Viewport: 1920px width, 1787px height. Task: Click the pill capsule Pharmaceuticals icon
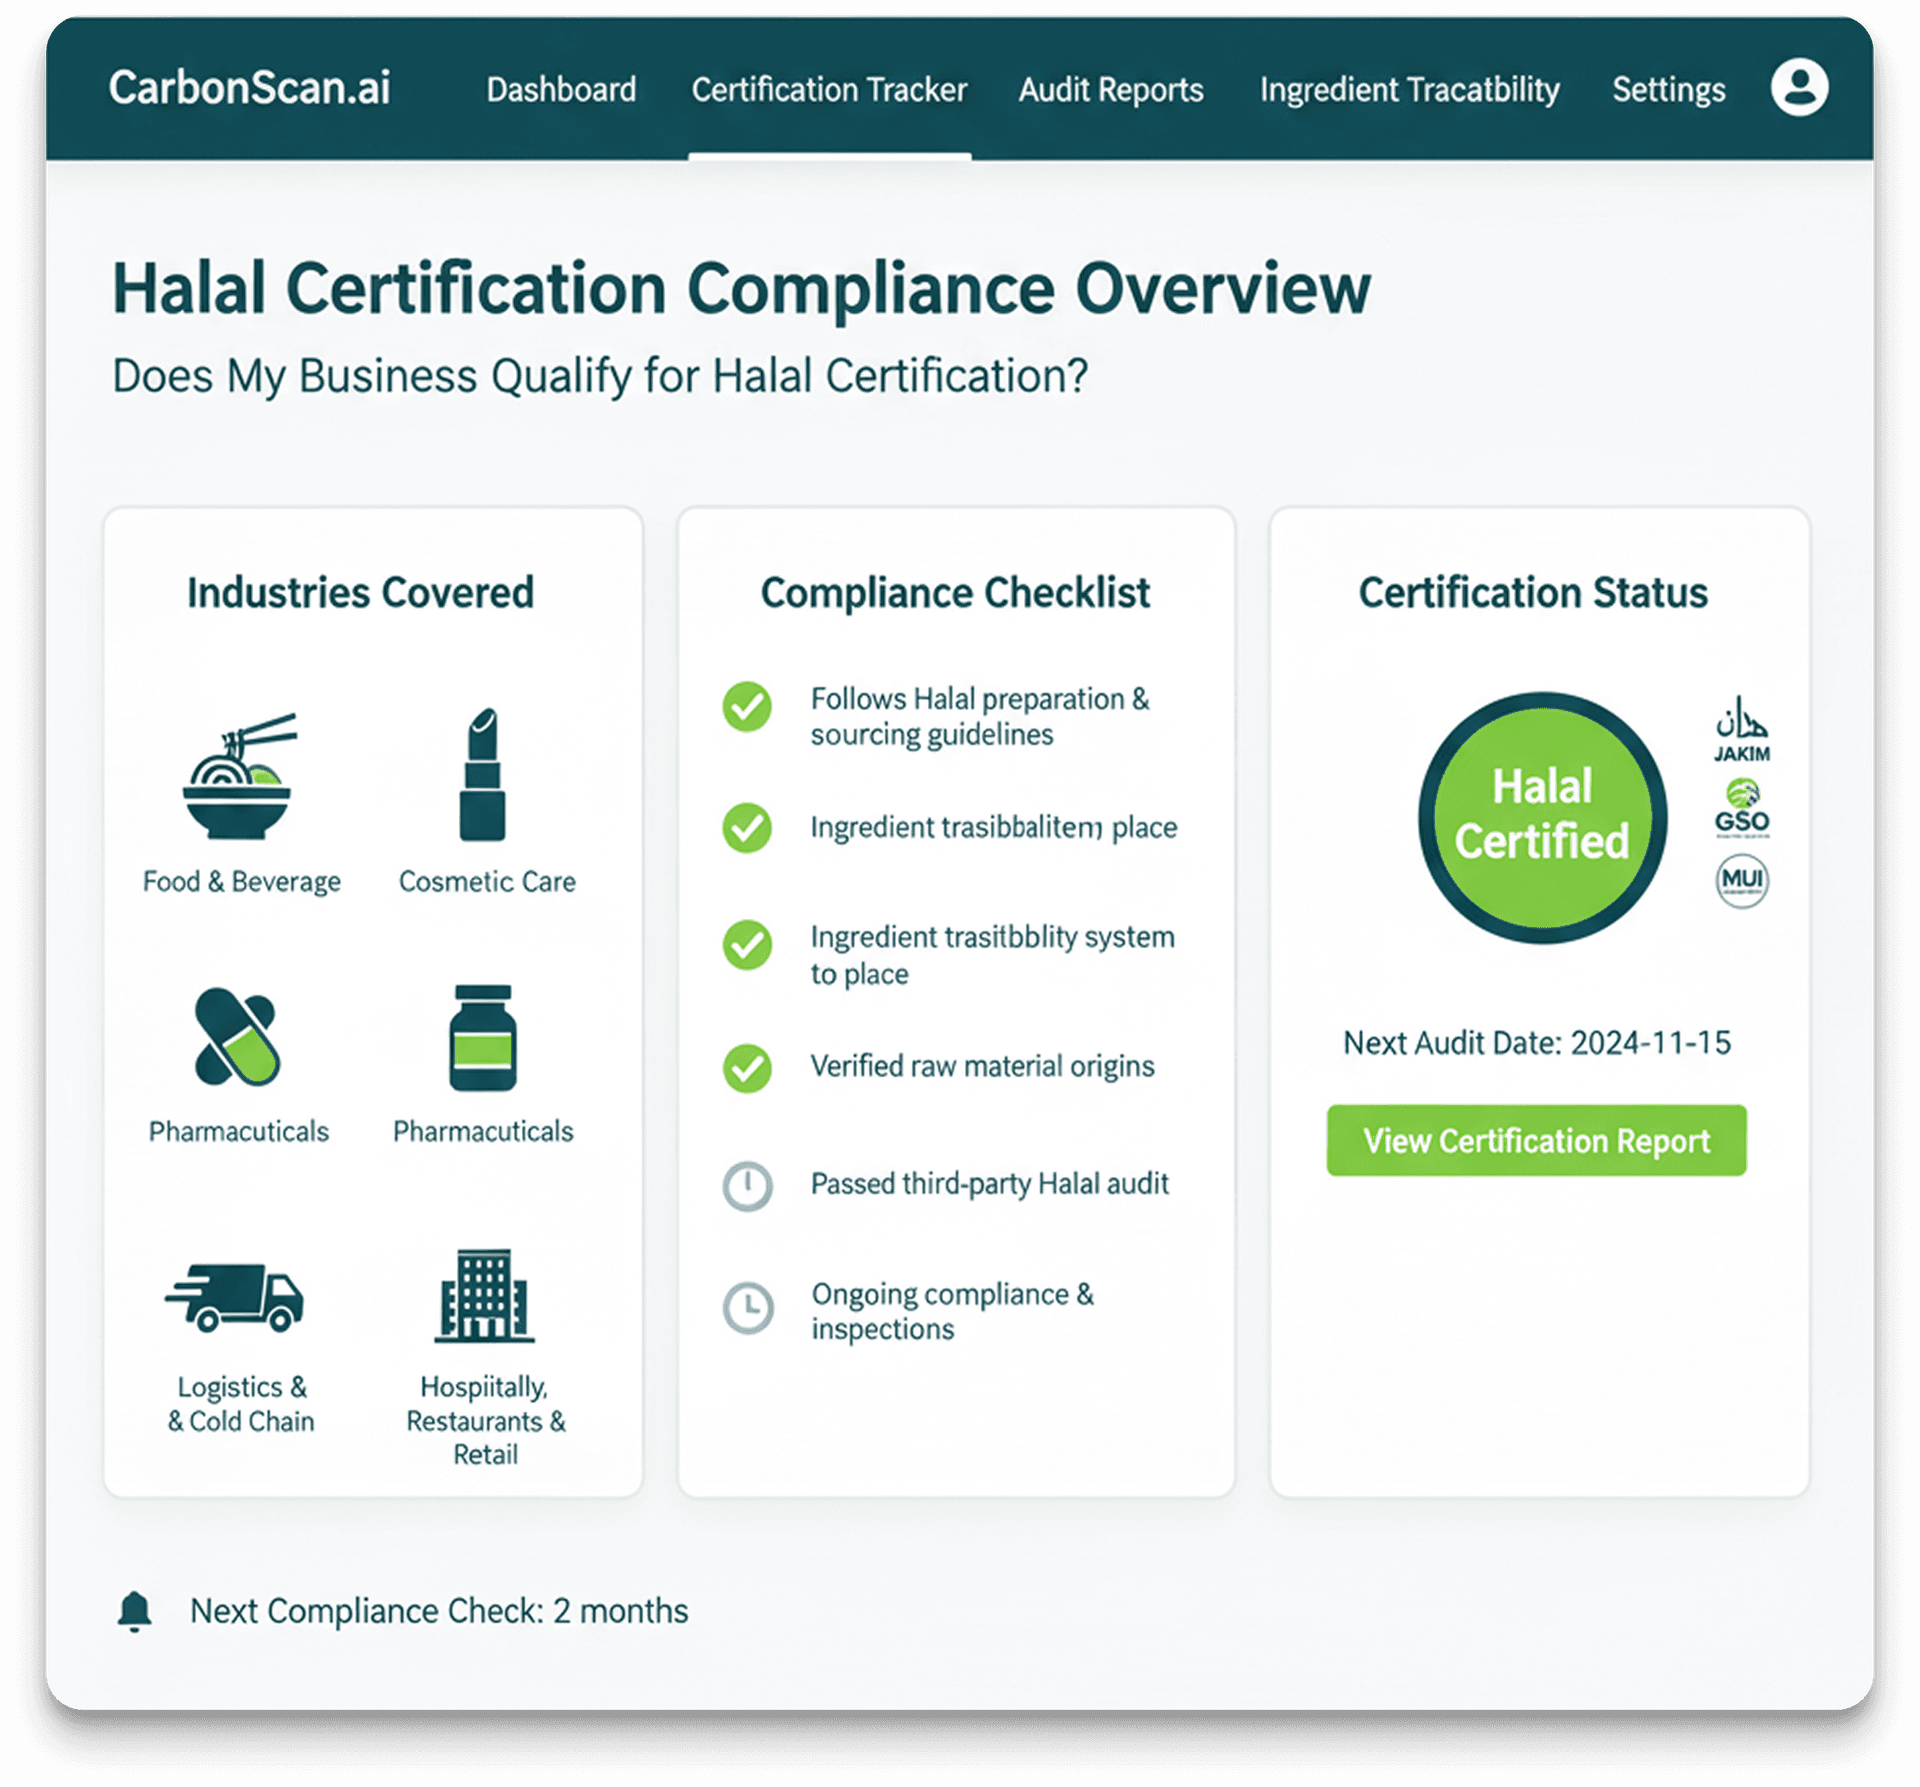[x=236, y=1037]
